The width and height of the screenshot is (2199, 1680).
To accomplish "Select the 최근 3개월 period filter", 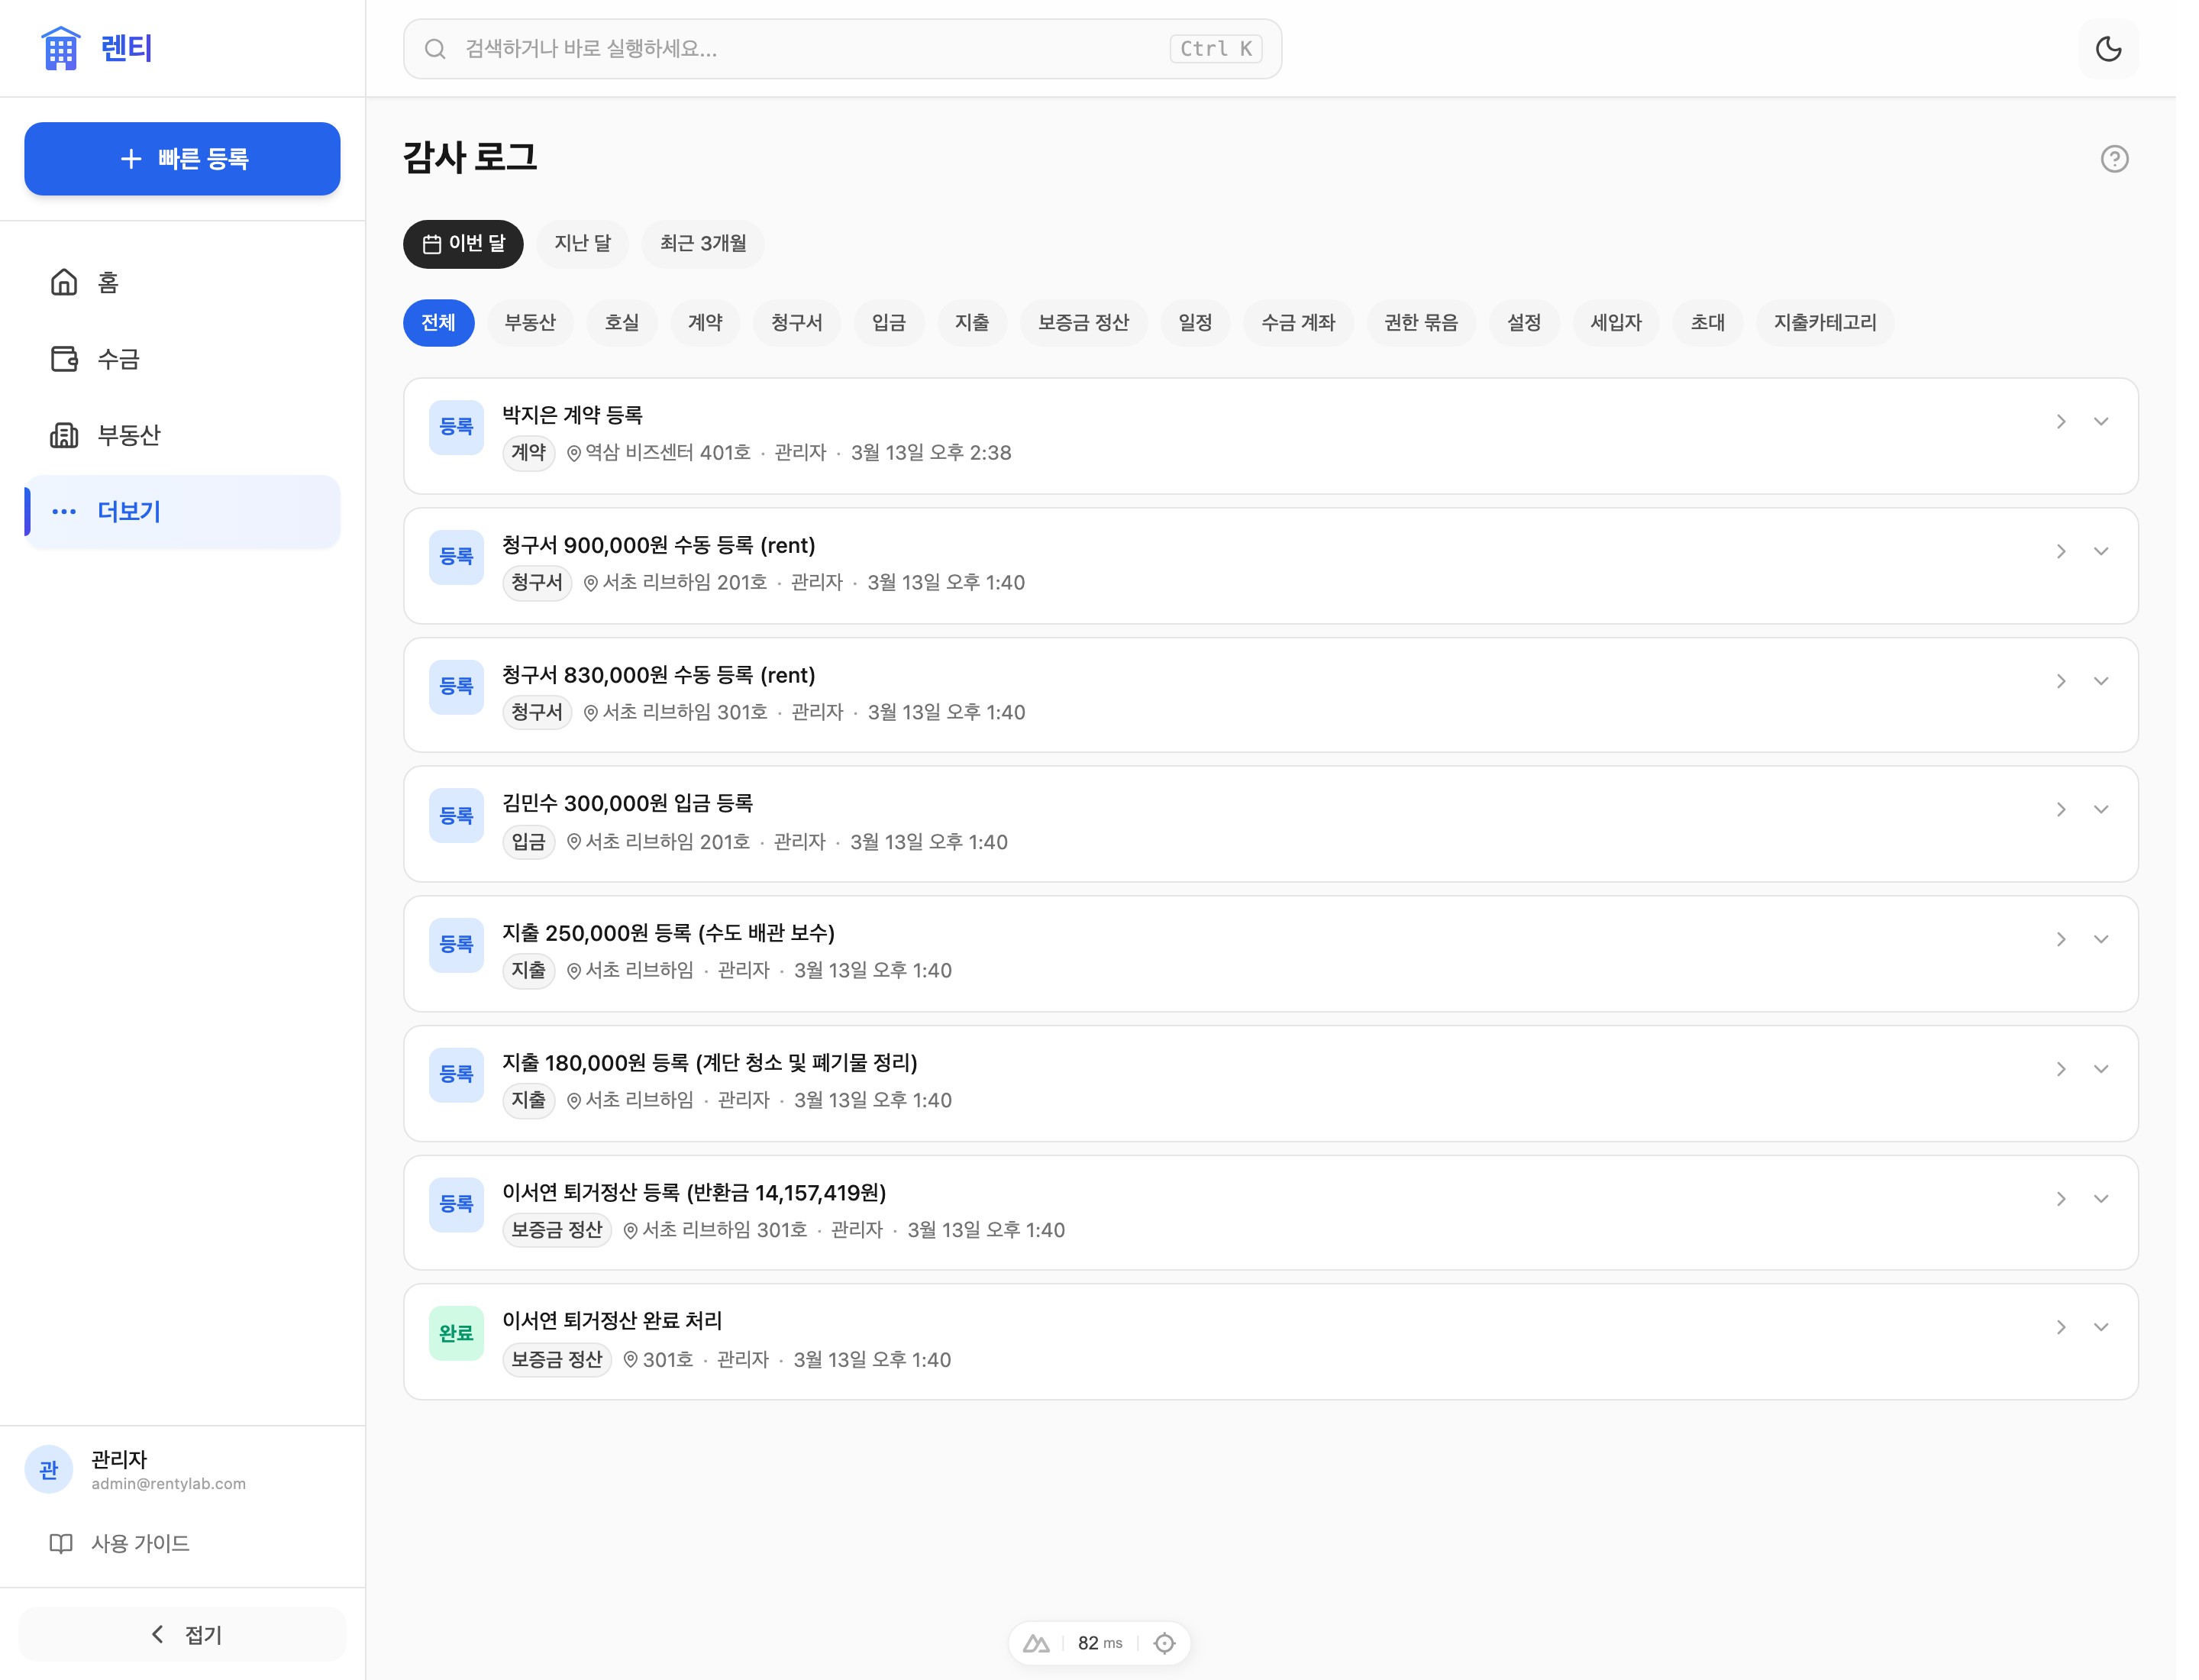I will [x=703, y=244].
